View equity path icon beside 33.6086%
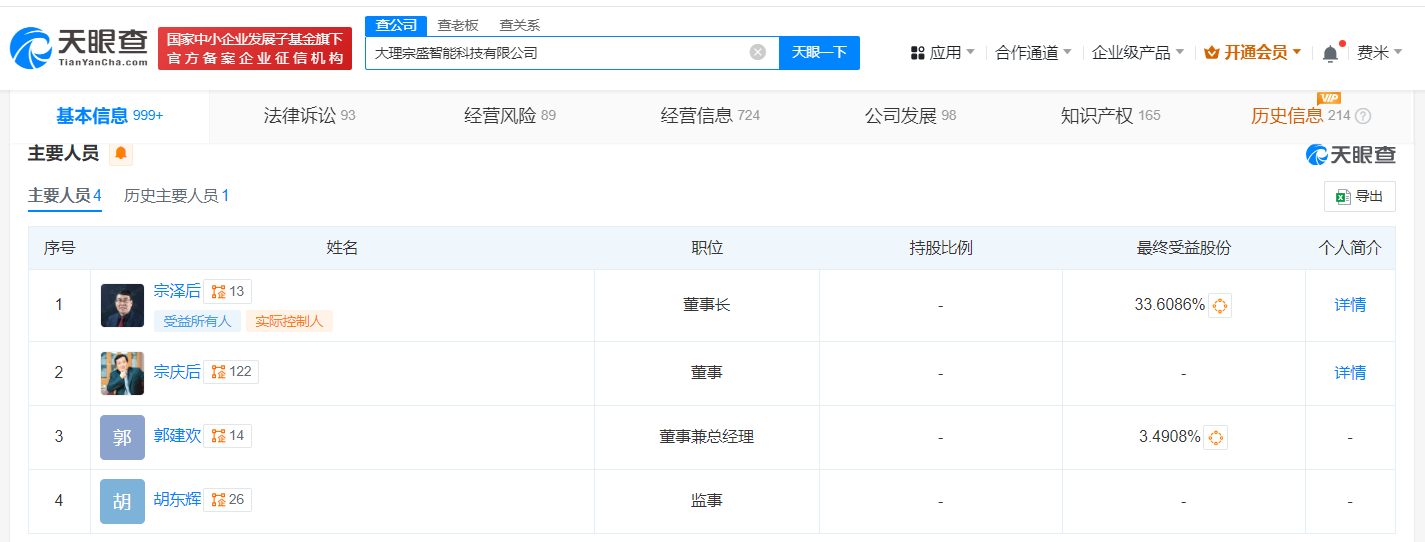The image size is (1425, 542). (x=1220, y=305)
